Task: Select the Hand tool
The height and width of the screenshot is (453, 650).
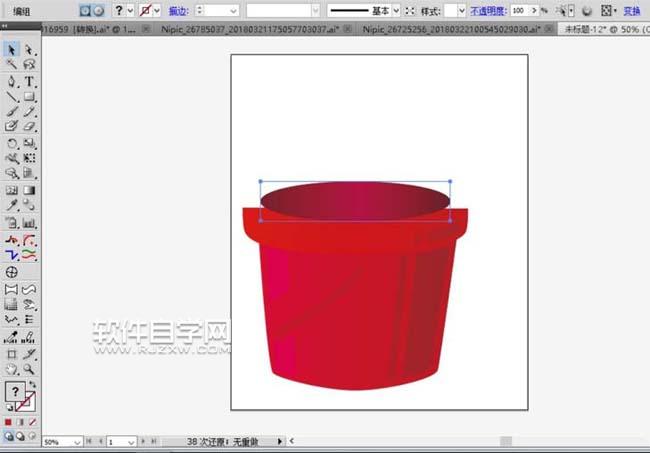Action: (x=11, y=369)
